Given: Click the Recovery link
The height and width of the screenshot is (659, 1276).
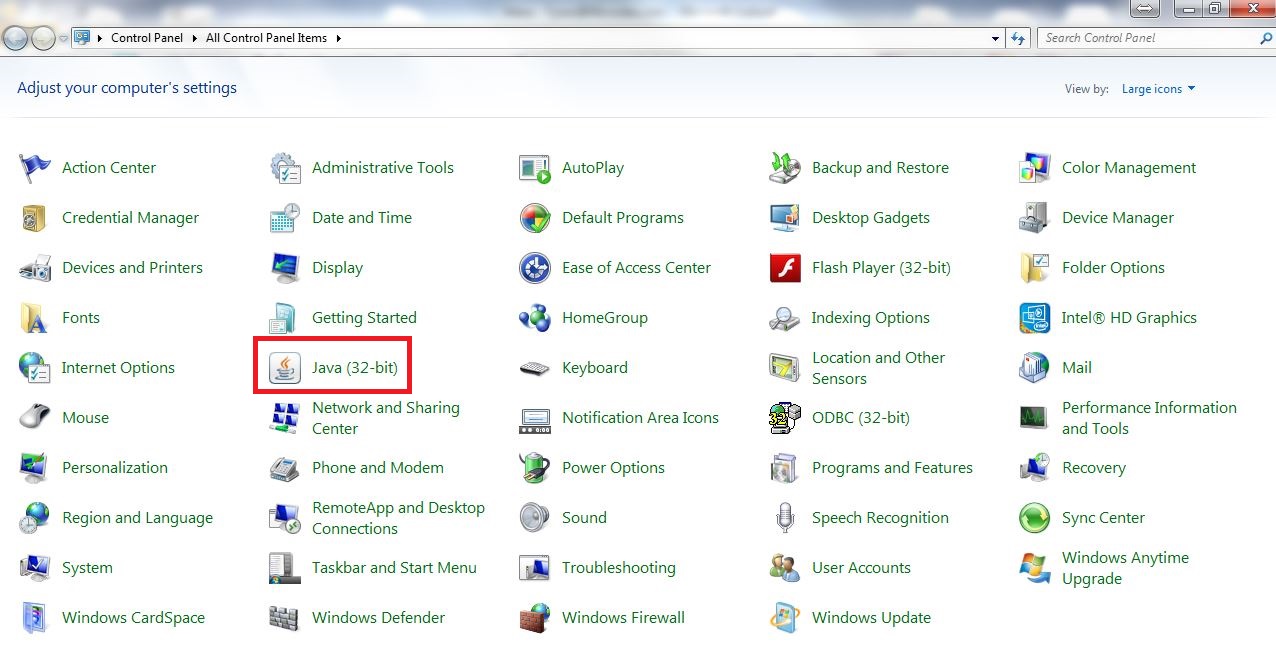Looking at the screenshot, I should (1094, 468).
